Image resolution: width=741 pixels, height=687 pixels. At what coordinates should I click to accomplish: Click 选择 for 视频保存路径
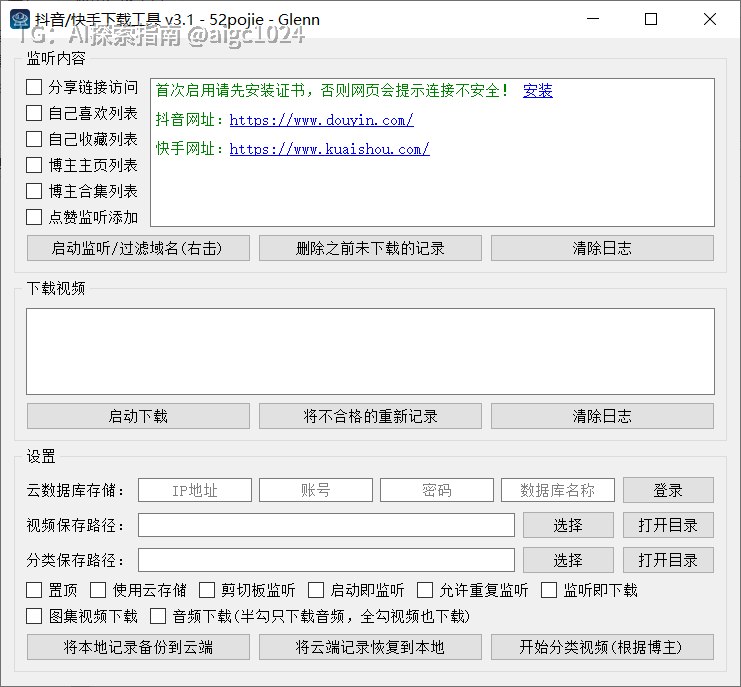(568, 525)
